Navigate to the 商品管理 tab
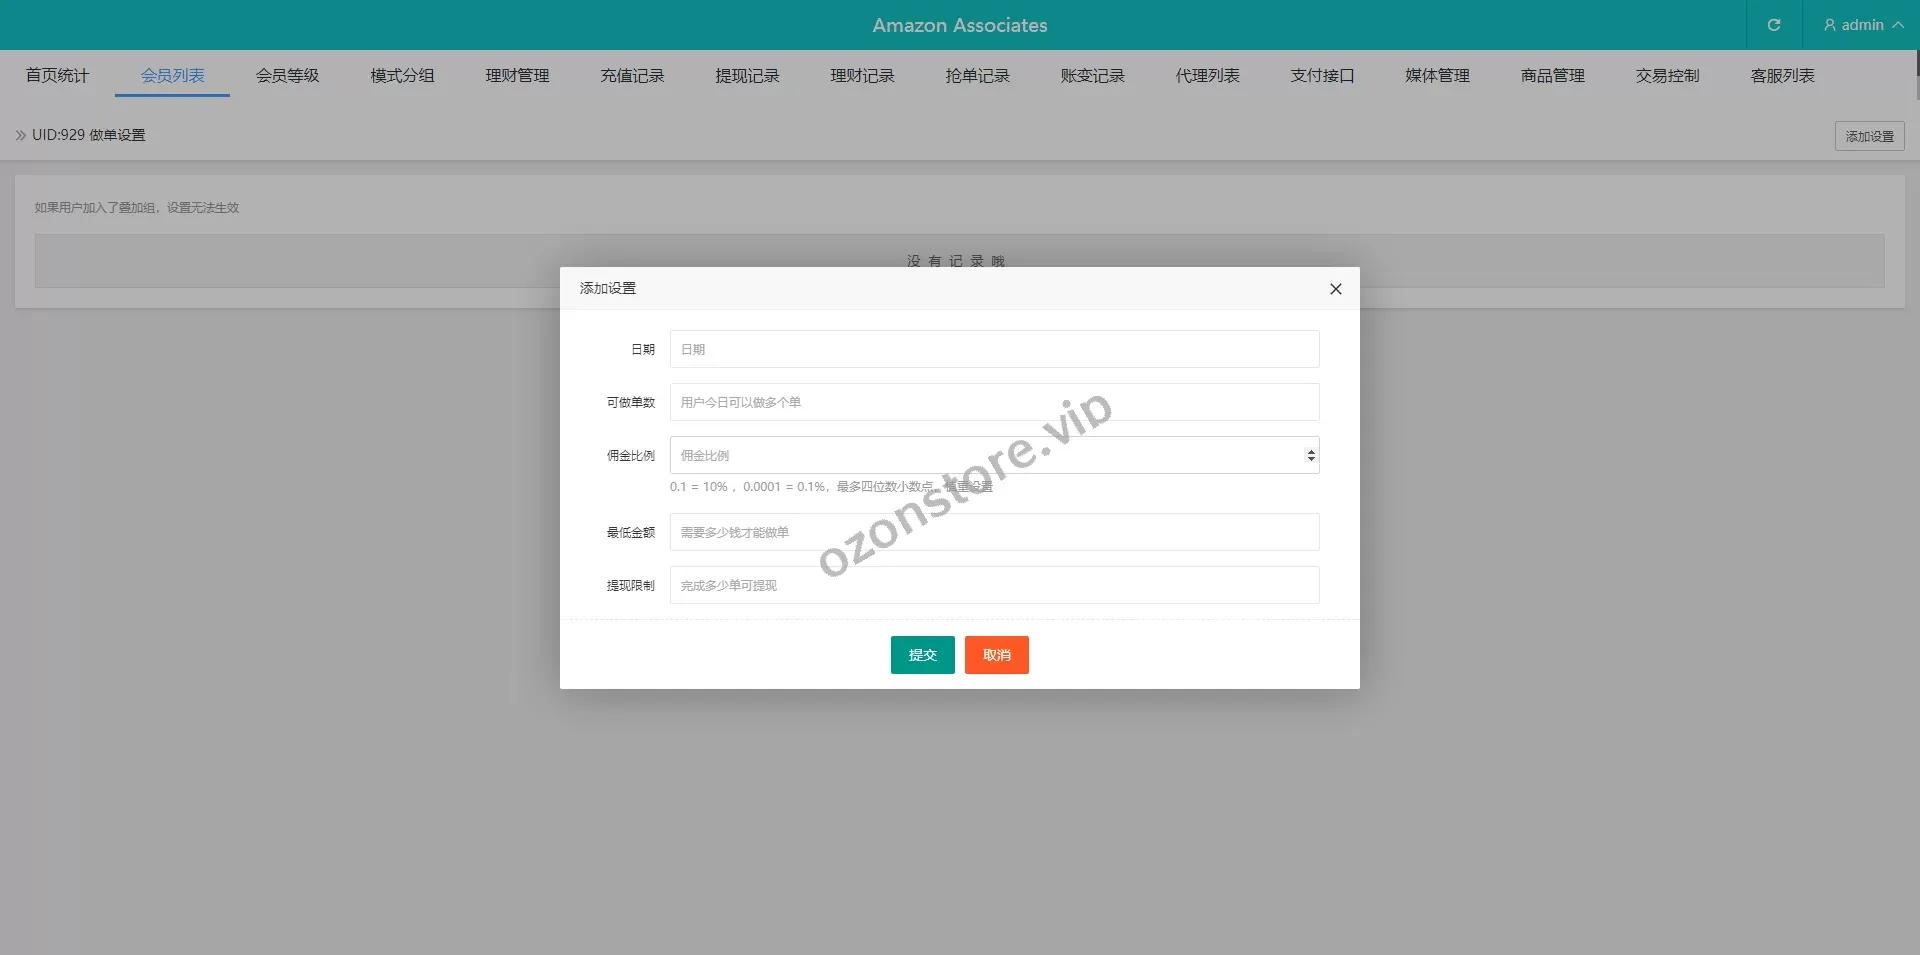The height and width of the screenshot is (955, 1920). click(1552, 76)
